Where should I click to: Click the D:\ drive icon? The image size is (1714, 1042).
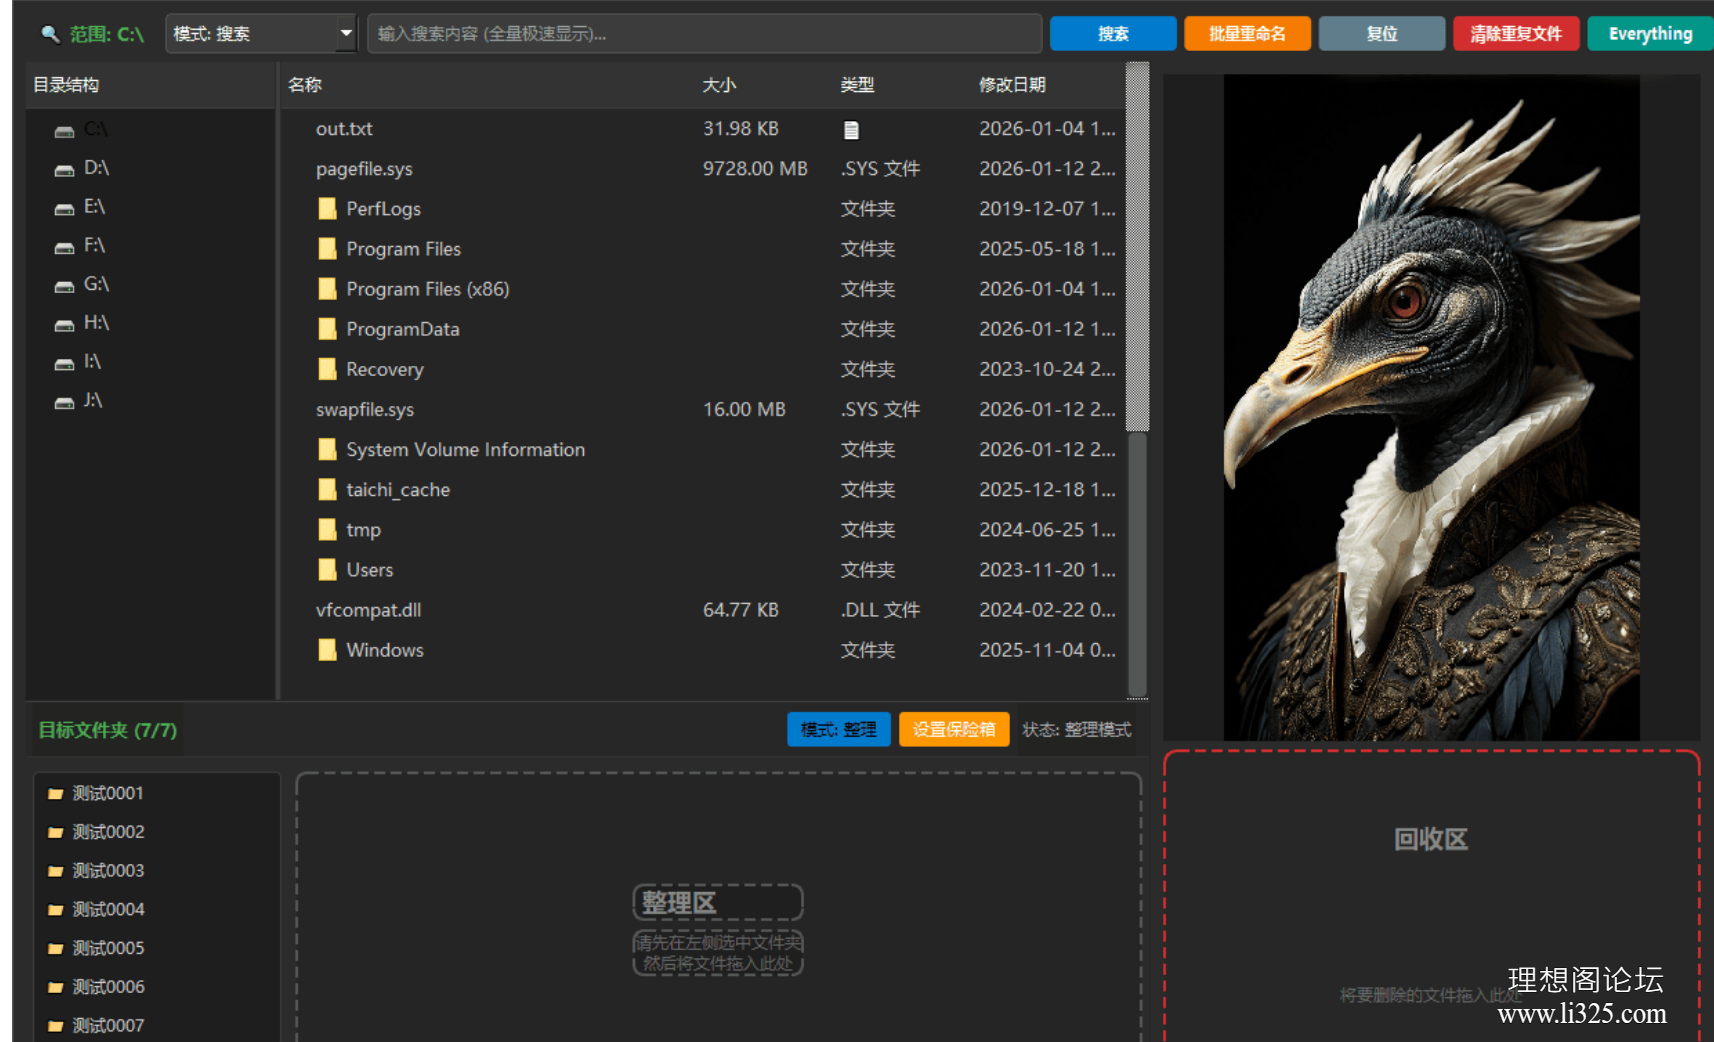click(63, 169)
